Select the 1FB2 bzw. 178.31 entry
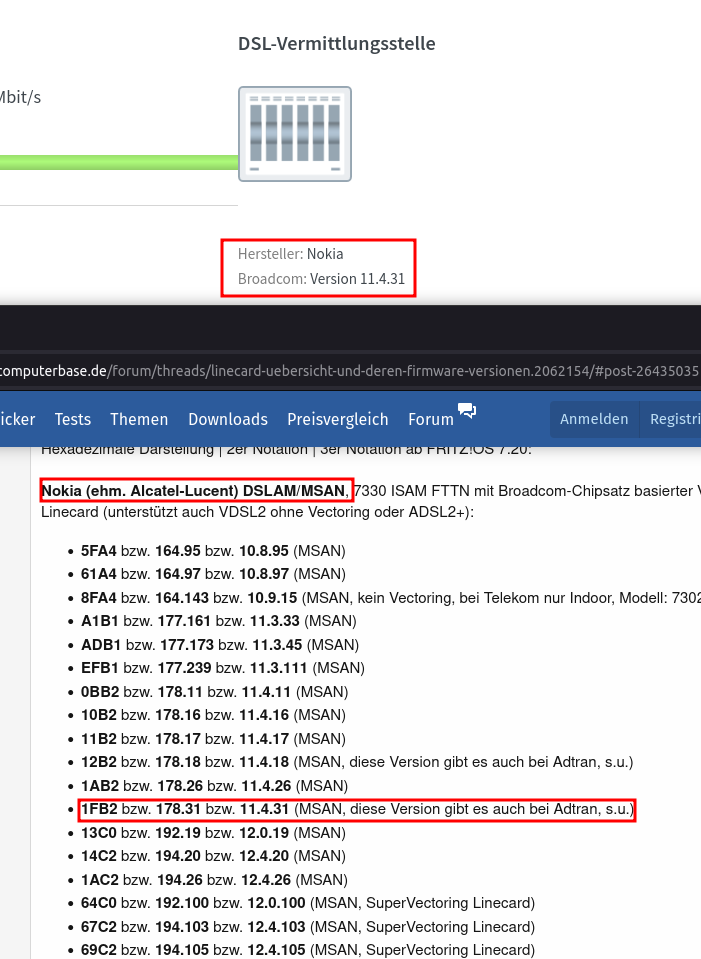The width and height of the screenshot is (701, 959). pos(357,809)
